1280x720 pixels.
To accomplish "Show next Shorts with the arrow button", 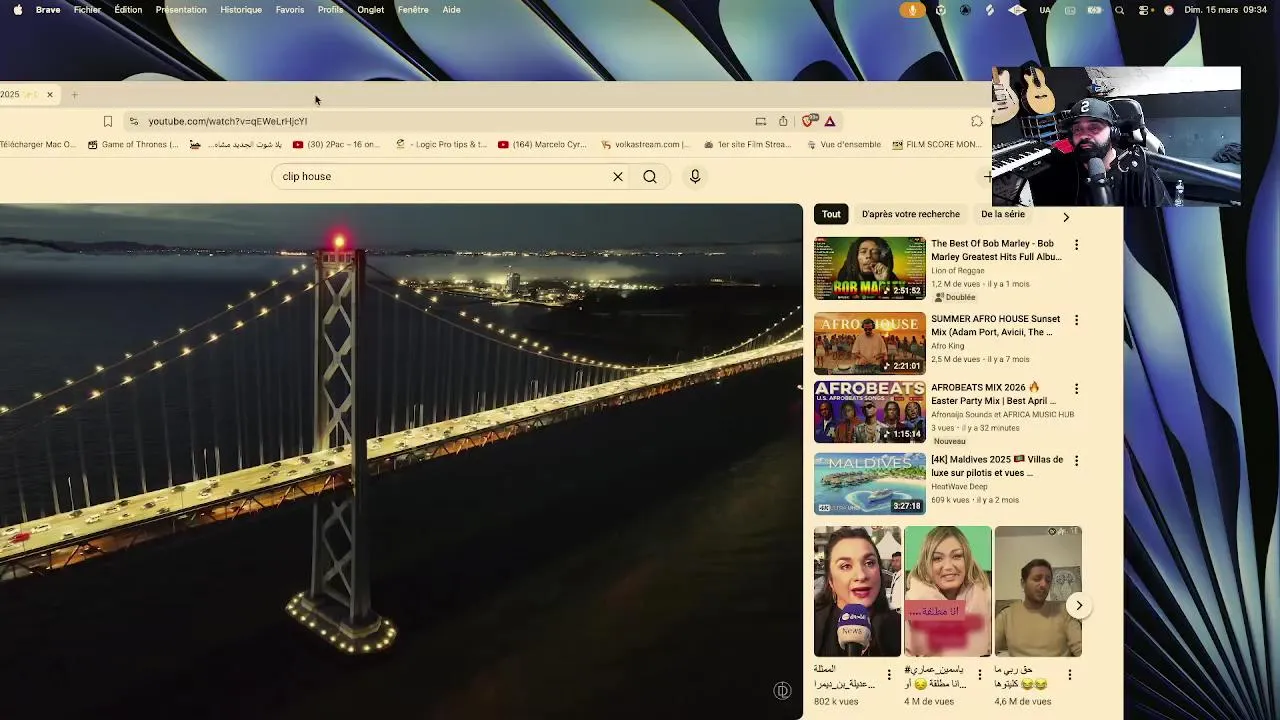I will (1078, 605).
